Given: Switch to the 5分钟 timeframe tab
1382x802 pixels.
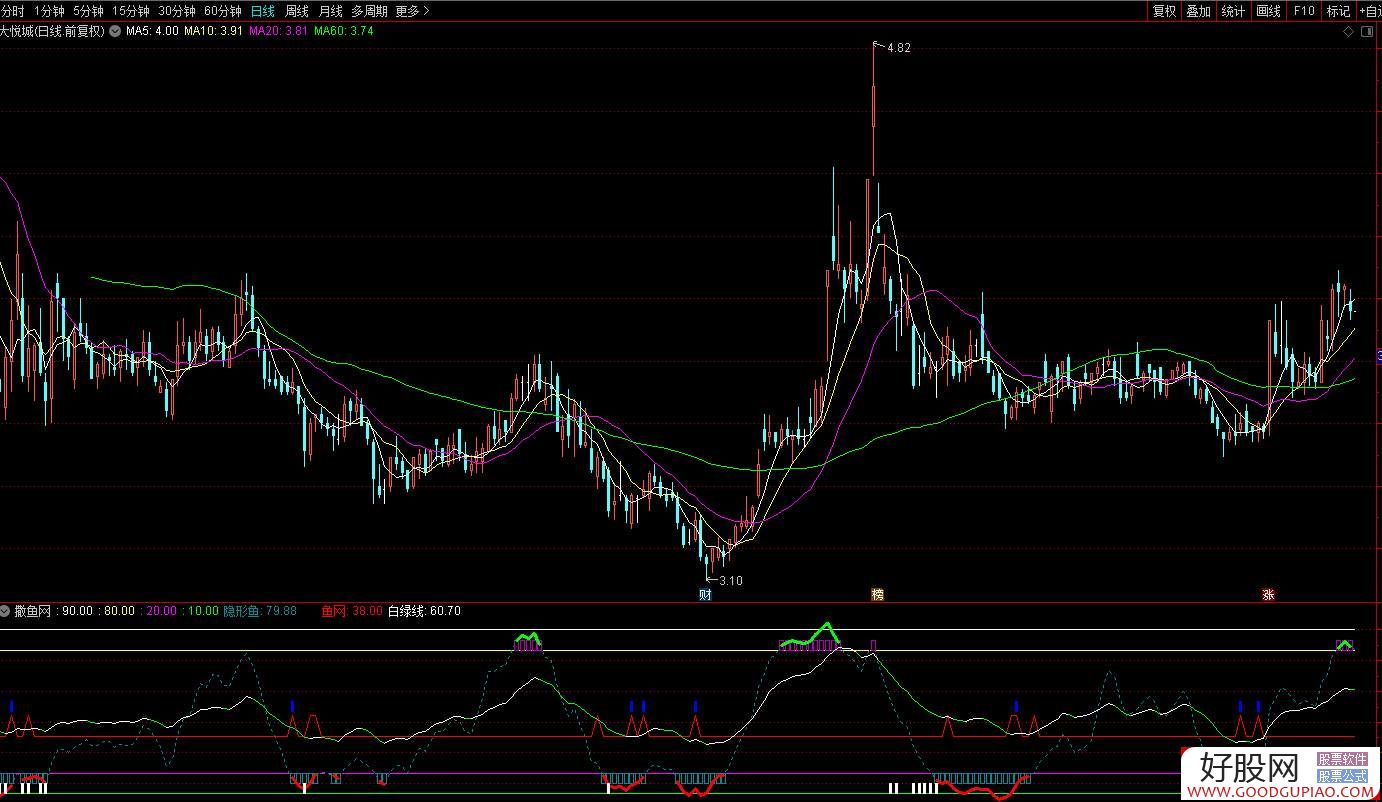Looking at the screenshot, I should pos(88,11).
